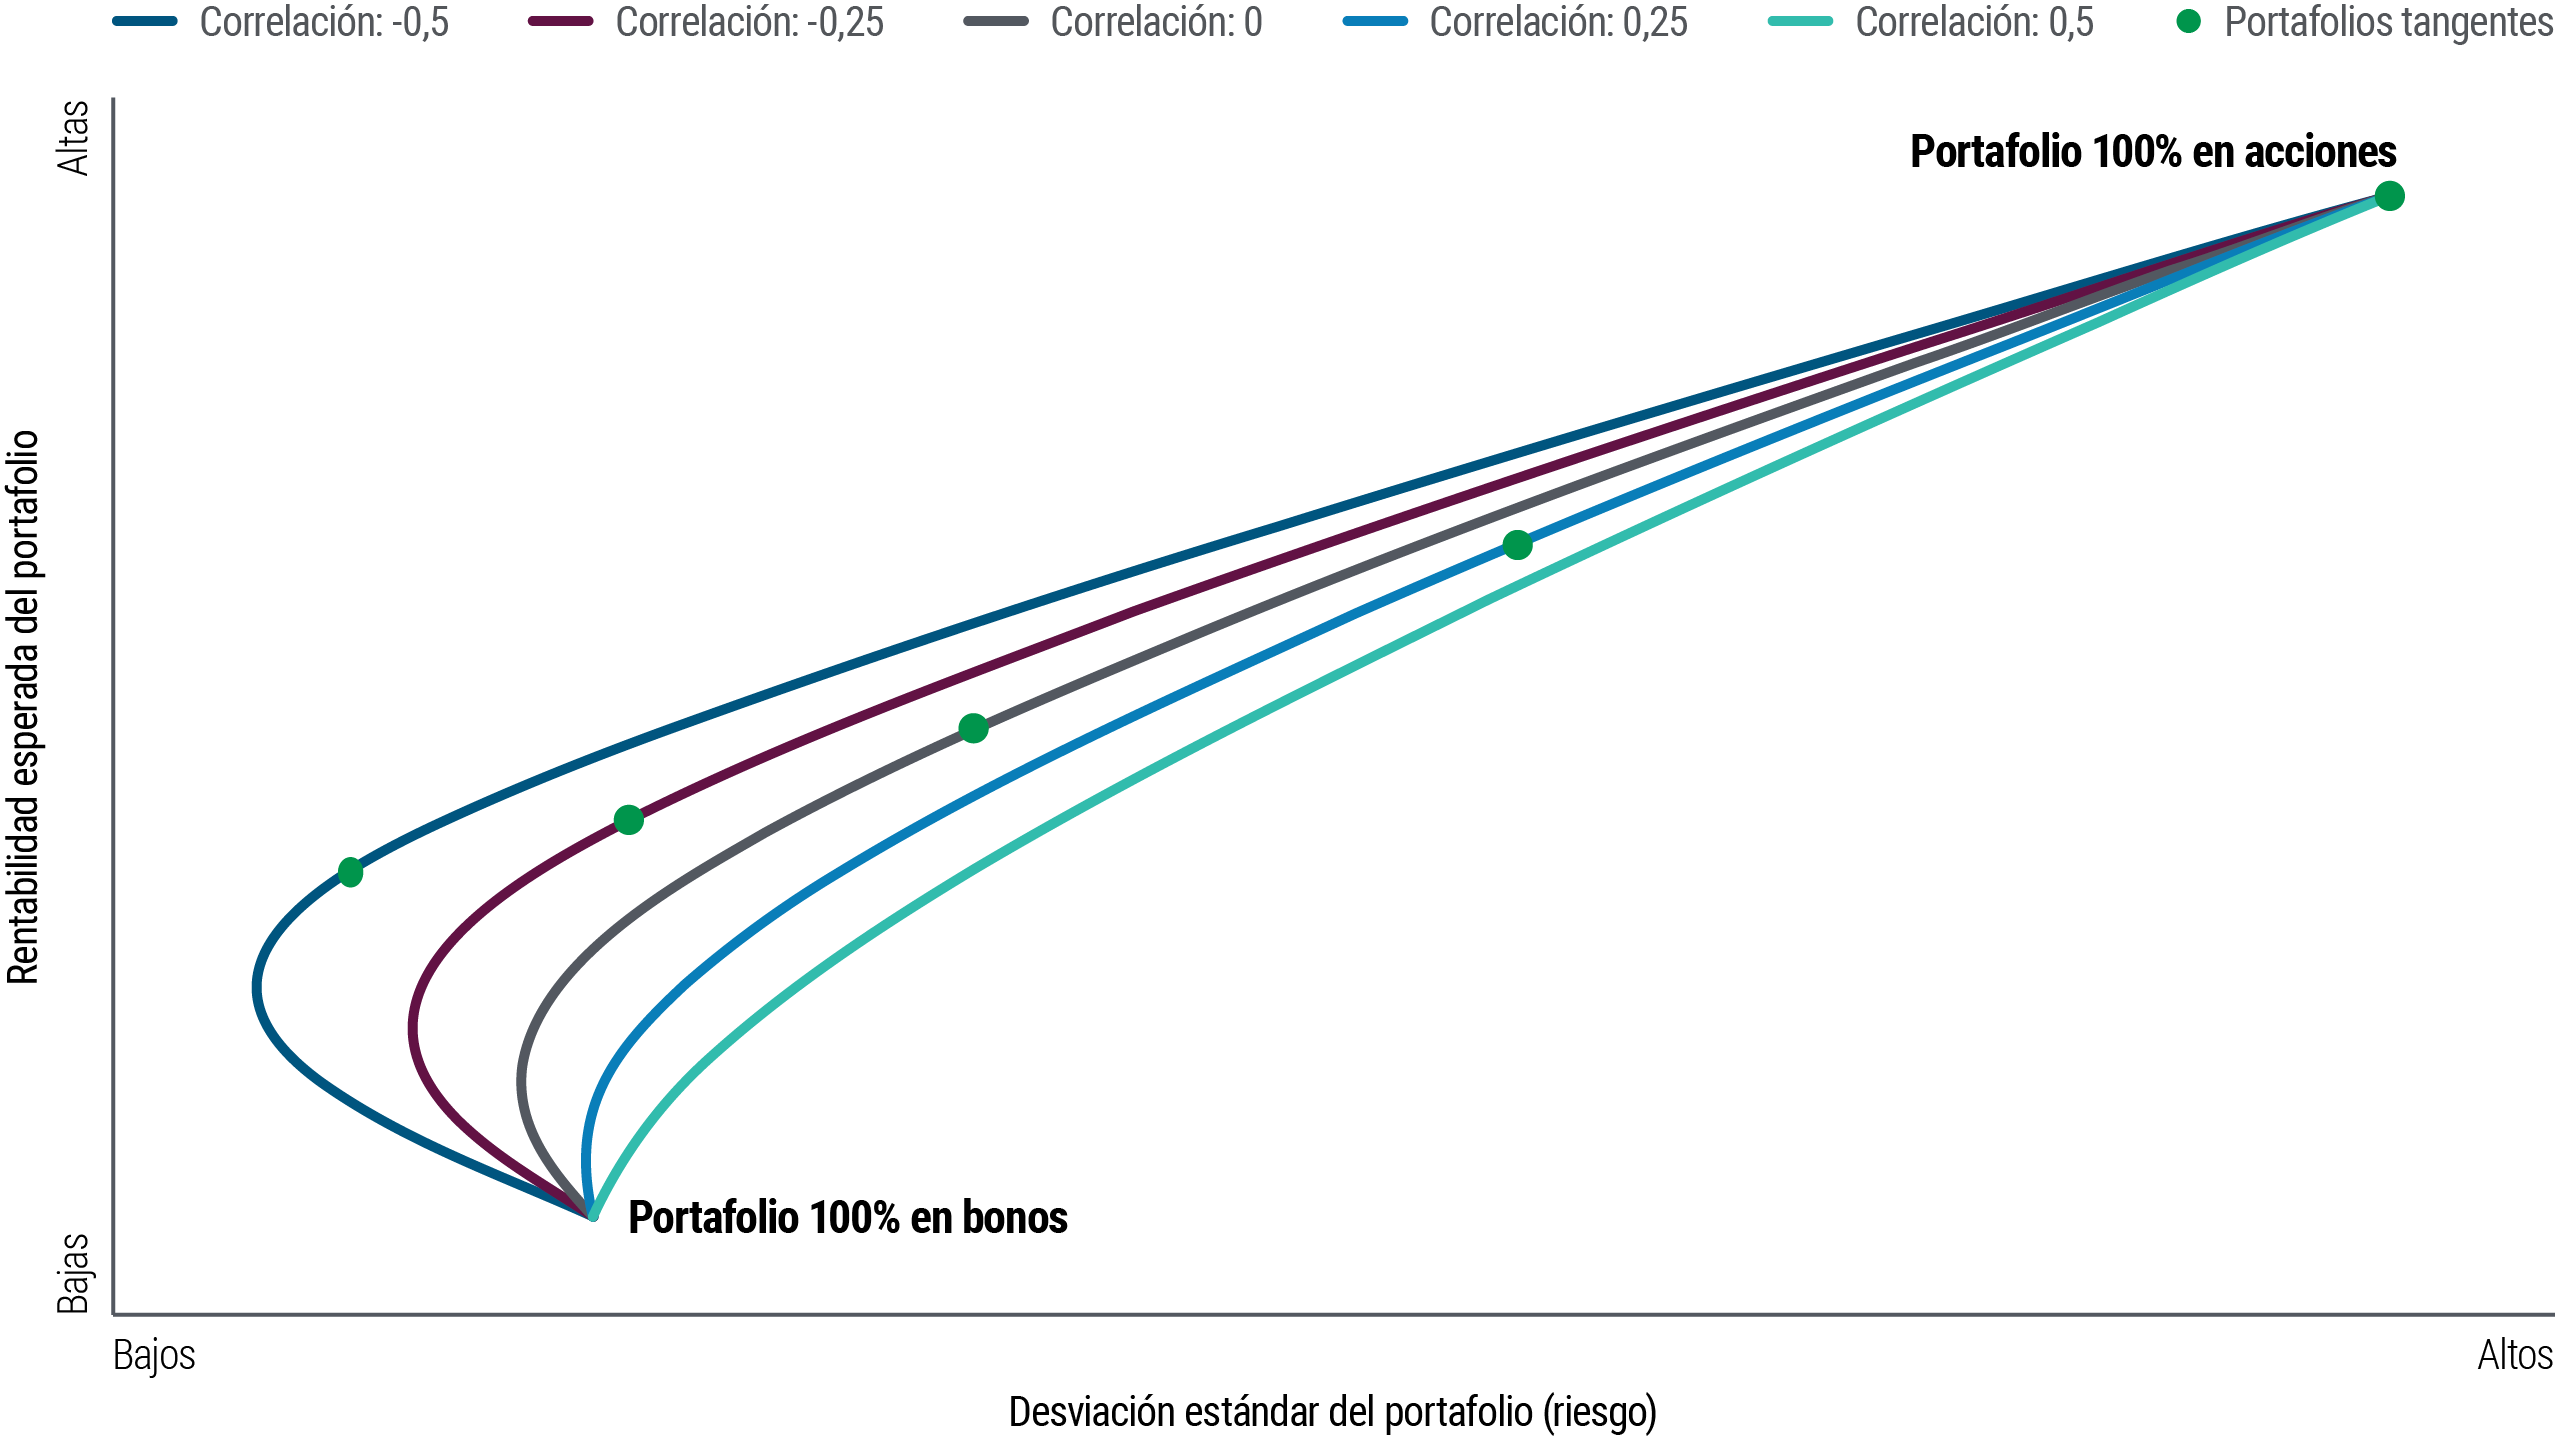Viewport: 2560px width, 1440px height.
Task: Click the green Portafolios tangentes legend dot
Action: (2189, 21)
